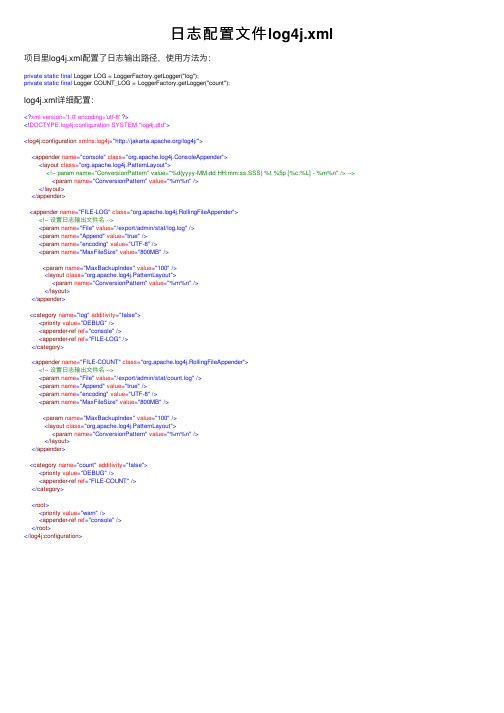Click the appender-ref ref="FILE-LOG" line

tap(83, 339)
